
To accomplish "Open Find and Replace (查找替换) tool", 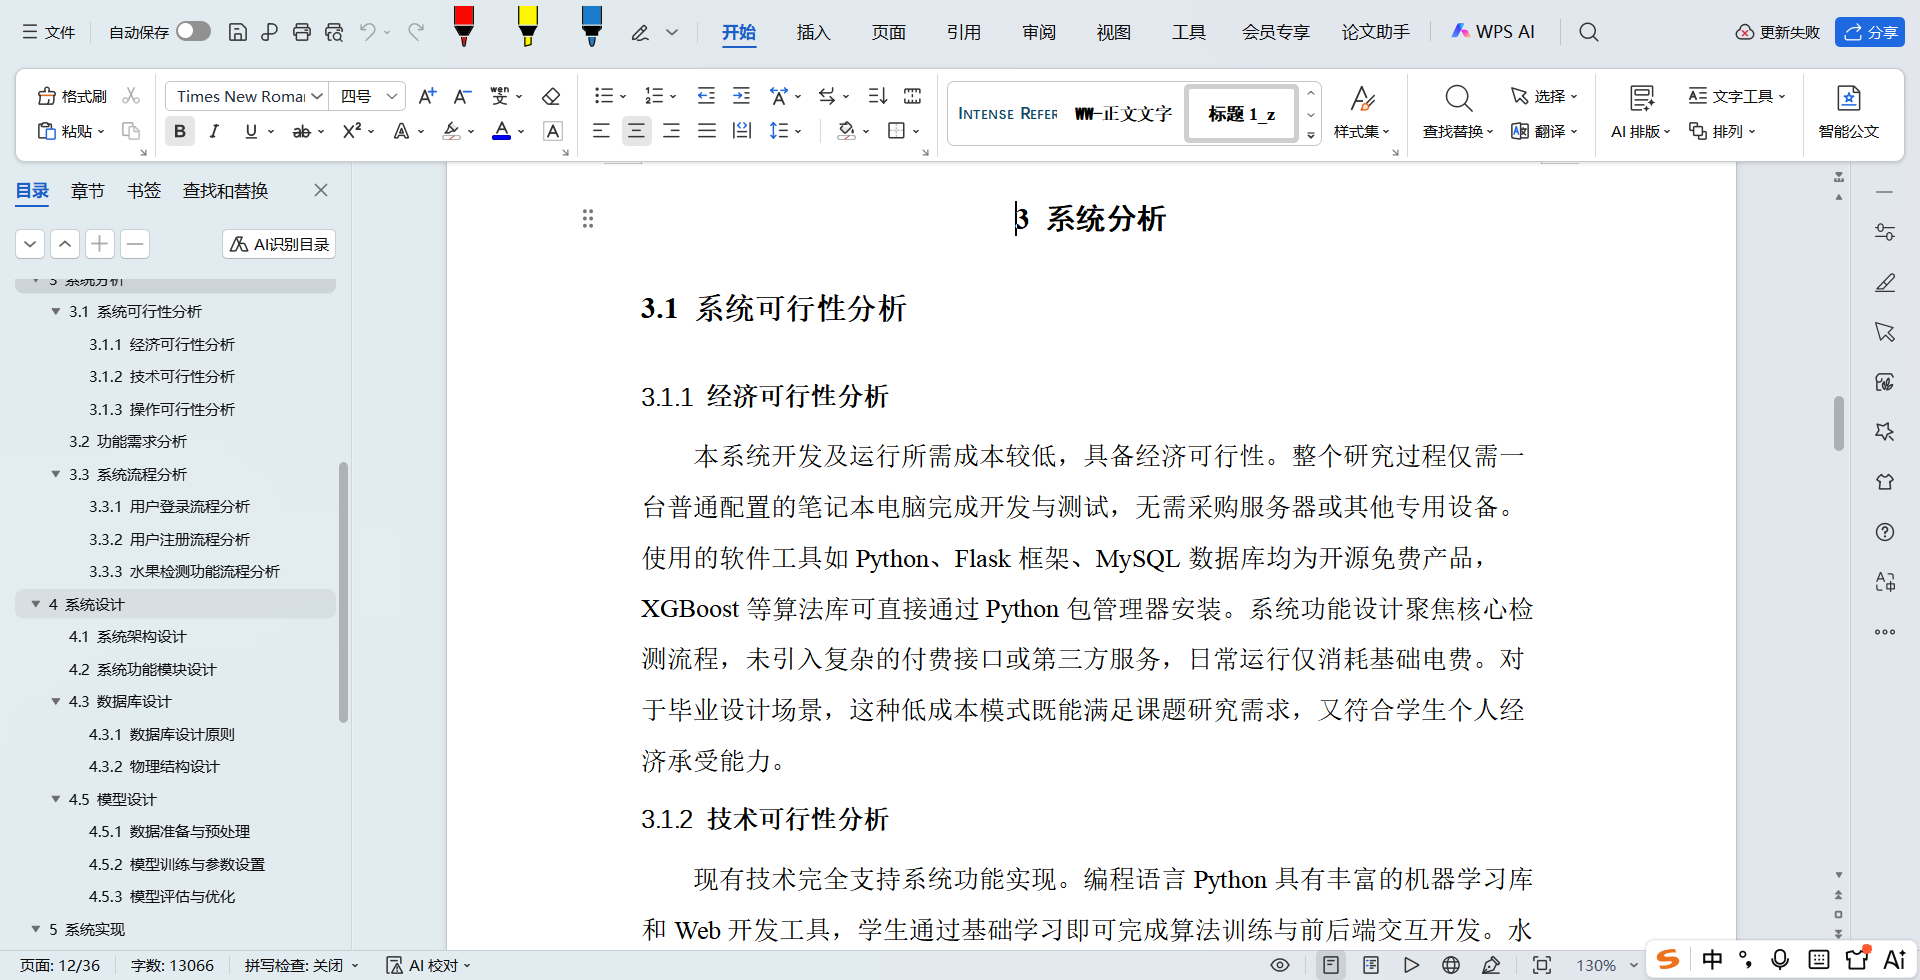I will (x=1458, y=112).
